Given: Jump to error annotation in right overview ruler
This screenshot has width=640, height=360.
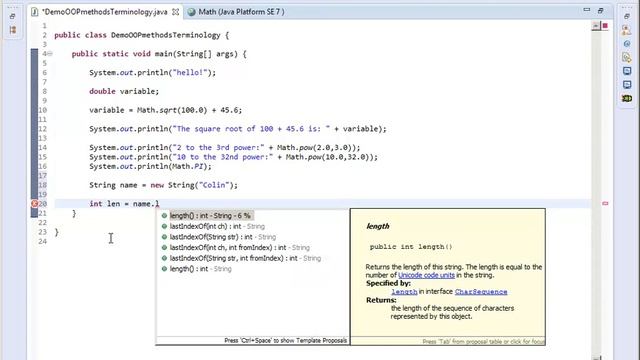Looking at the screenshot, I should tap(605, 203).
